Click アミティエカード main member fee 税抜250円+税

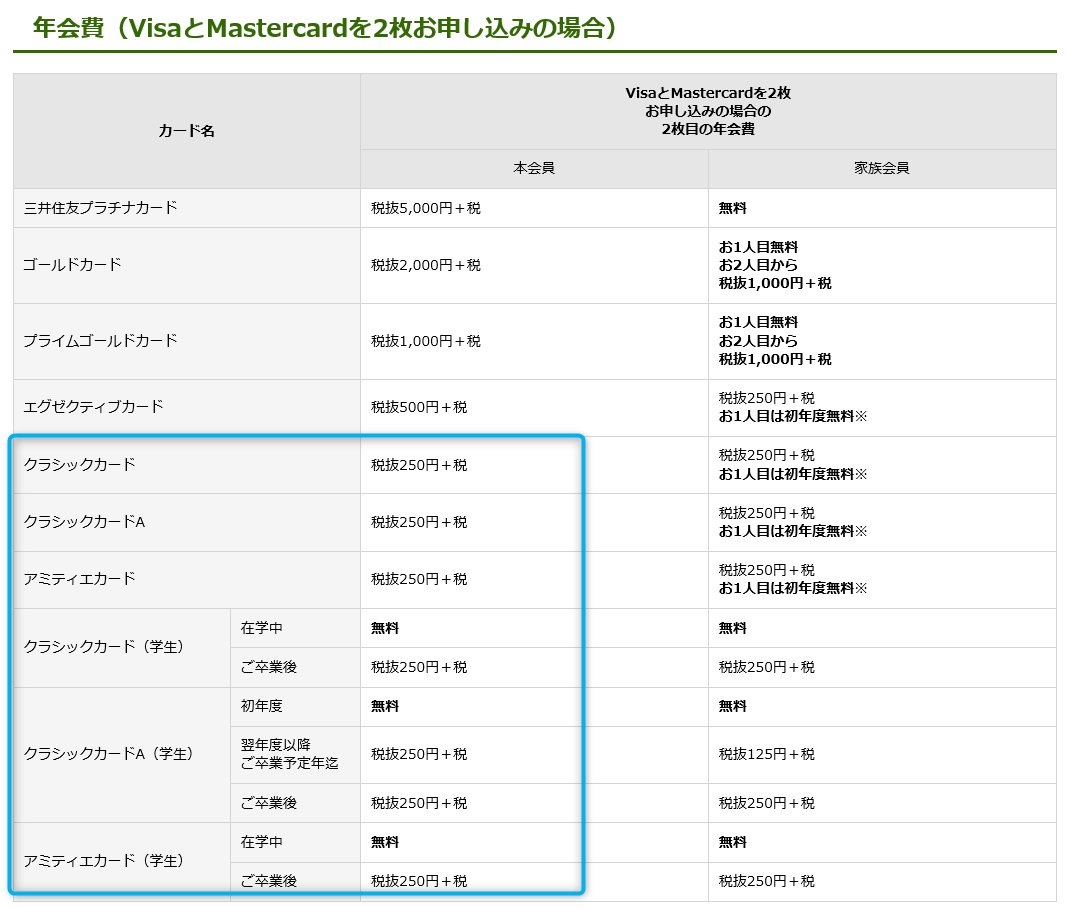[418, 580]
